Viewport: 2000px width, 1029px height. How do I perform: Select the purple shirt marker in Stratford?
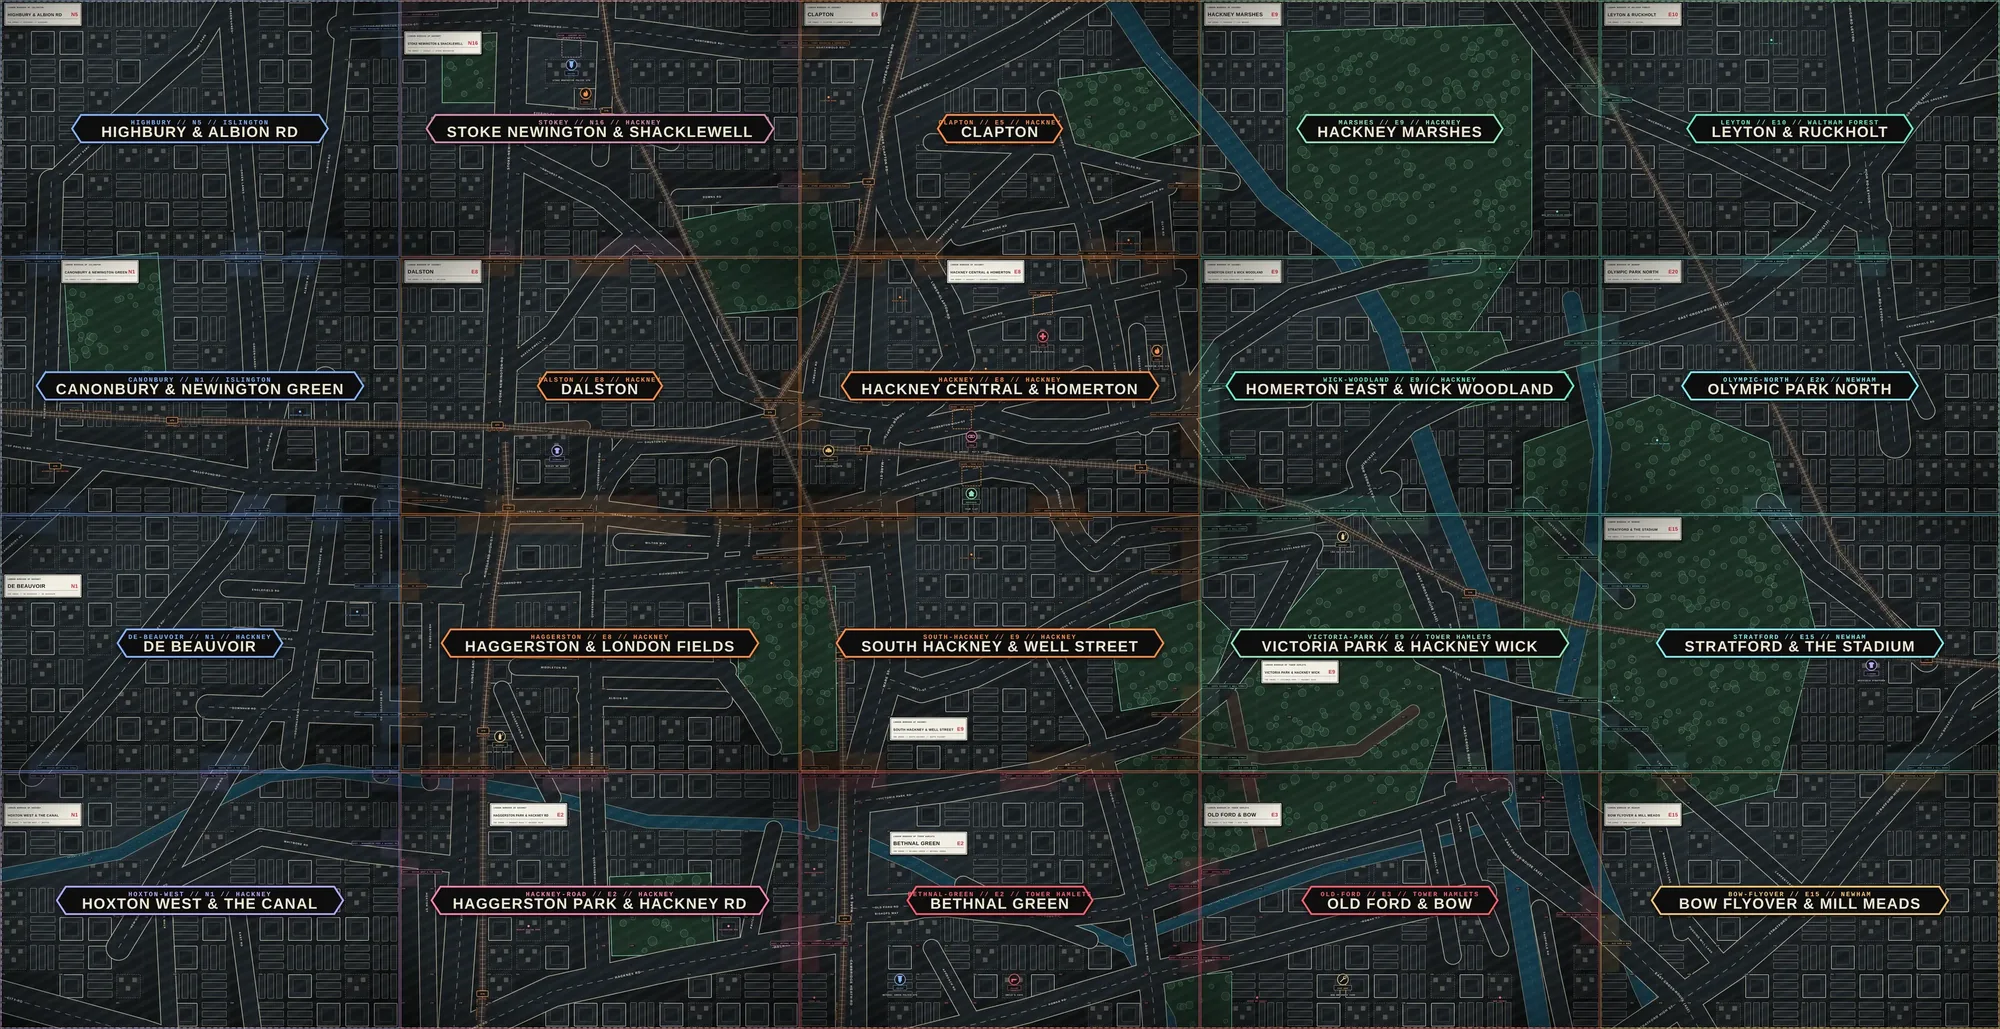[1871, 665]
